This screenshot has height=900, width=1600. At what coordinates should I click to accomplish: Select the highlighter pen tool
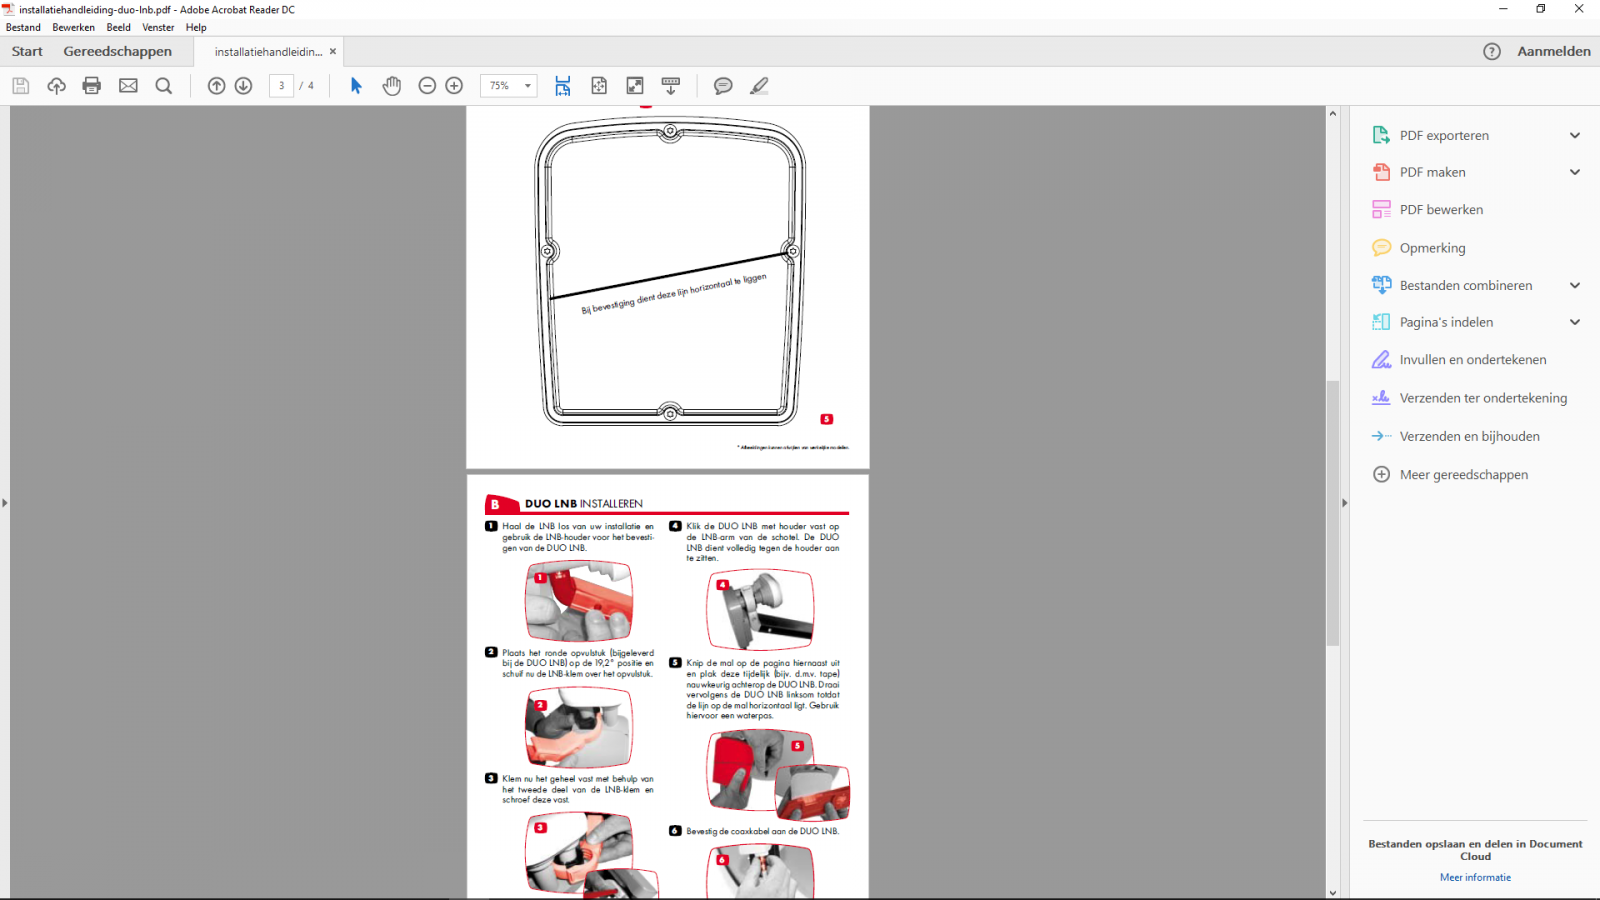click(759, 86)
